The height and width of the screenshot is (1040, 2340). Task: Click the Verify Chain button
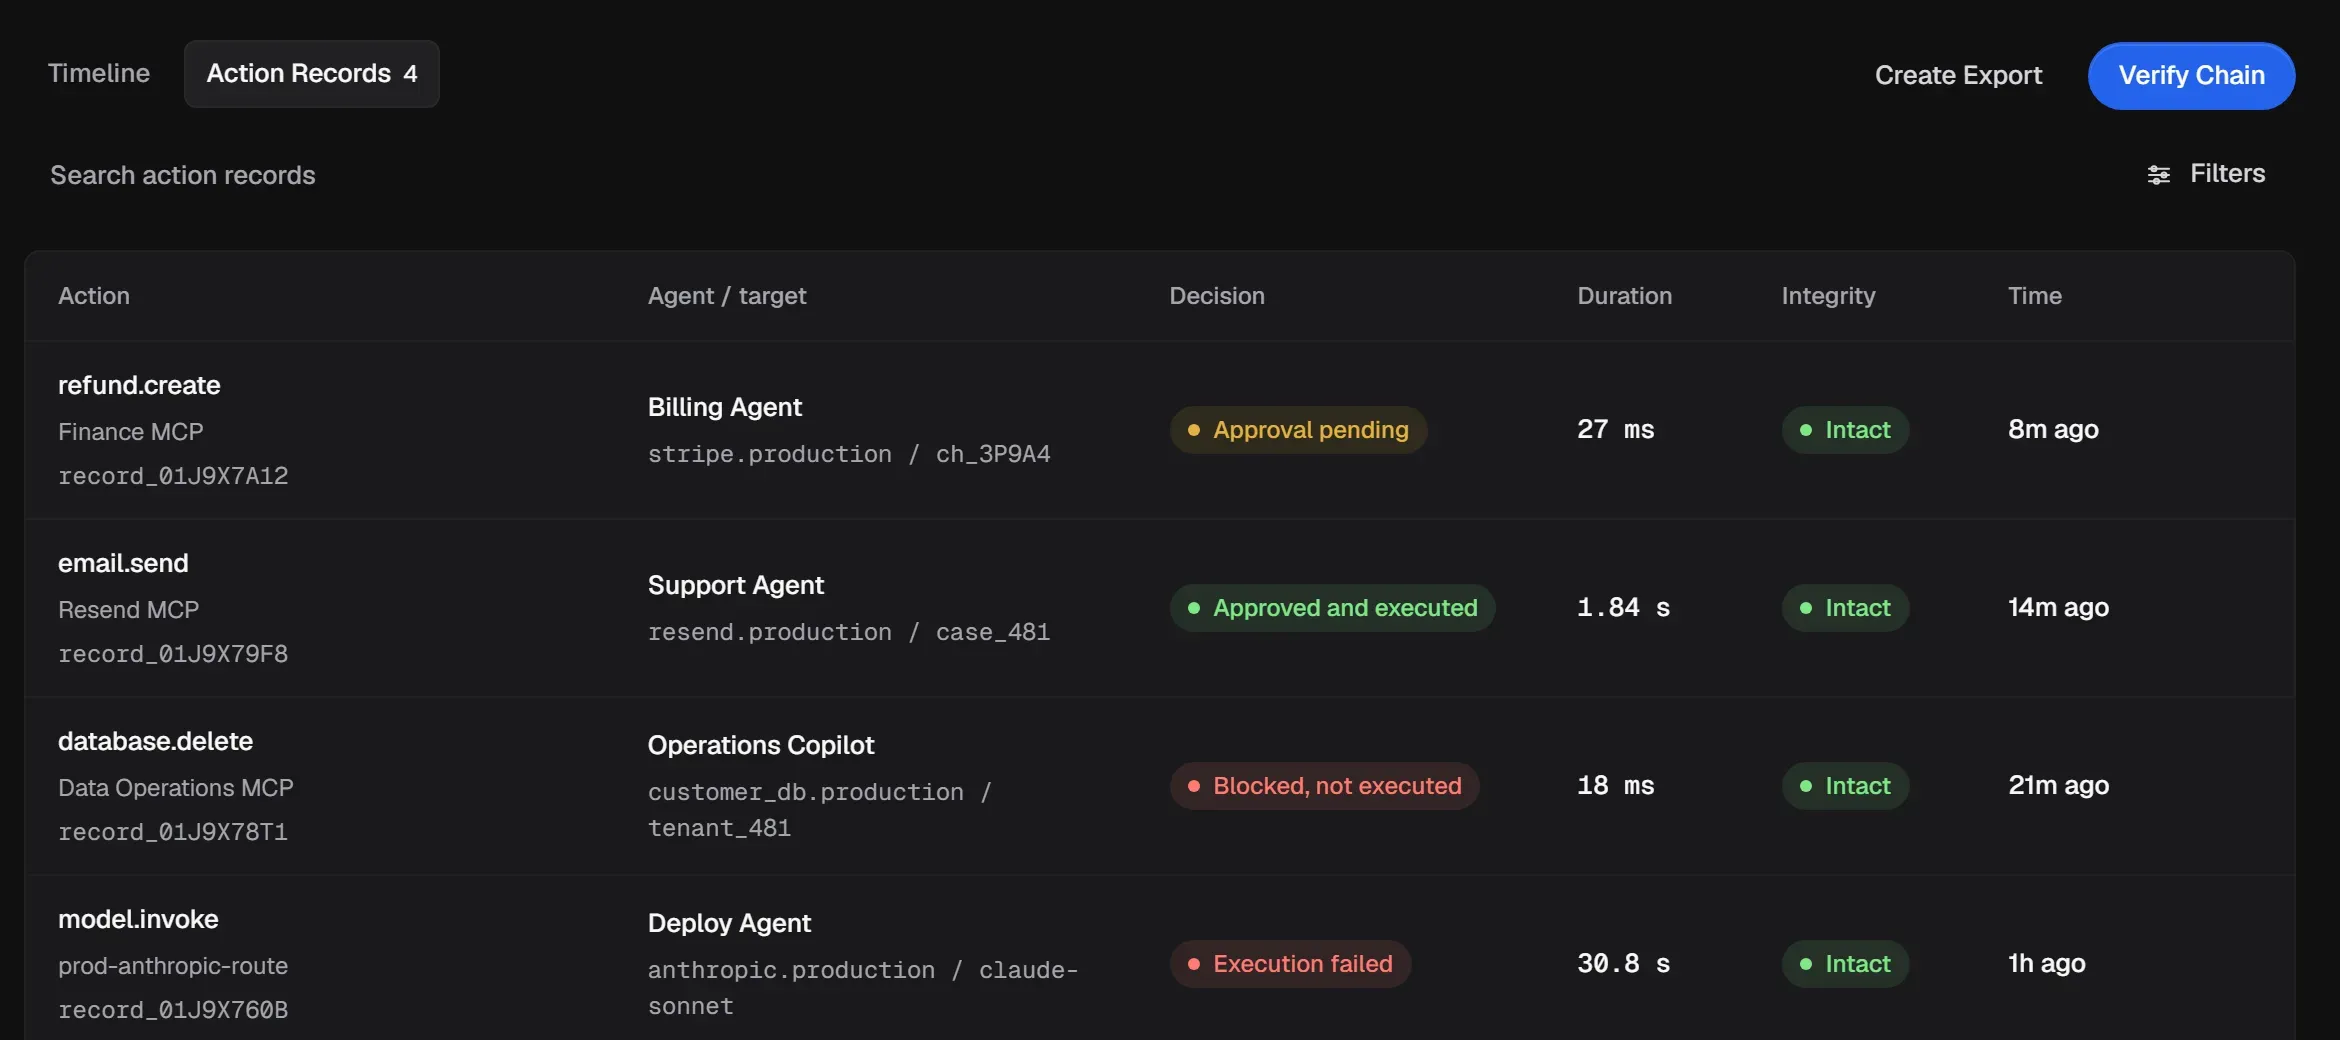pos(2191,76)
